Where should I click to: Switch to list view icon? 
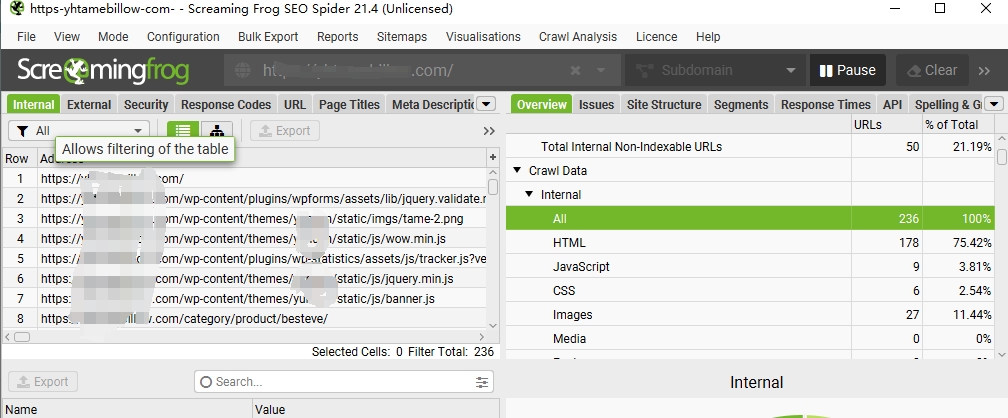tap(183, 131)
